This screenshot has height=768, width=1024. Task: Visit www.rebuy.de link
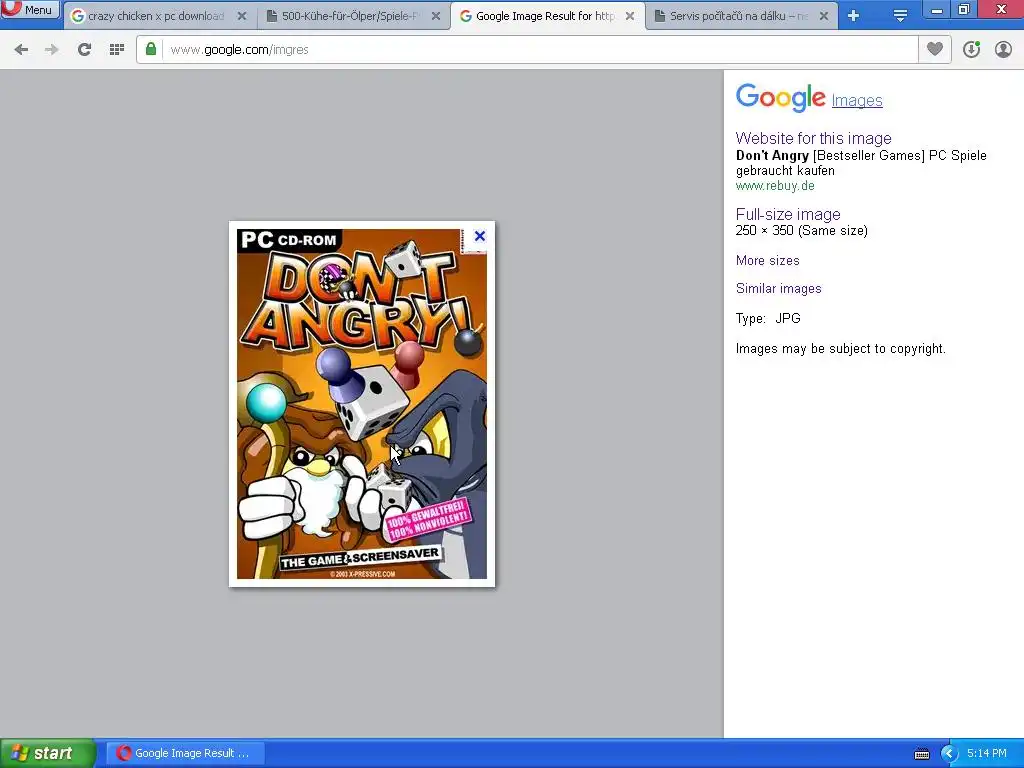[x=775, y=185]
